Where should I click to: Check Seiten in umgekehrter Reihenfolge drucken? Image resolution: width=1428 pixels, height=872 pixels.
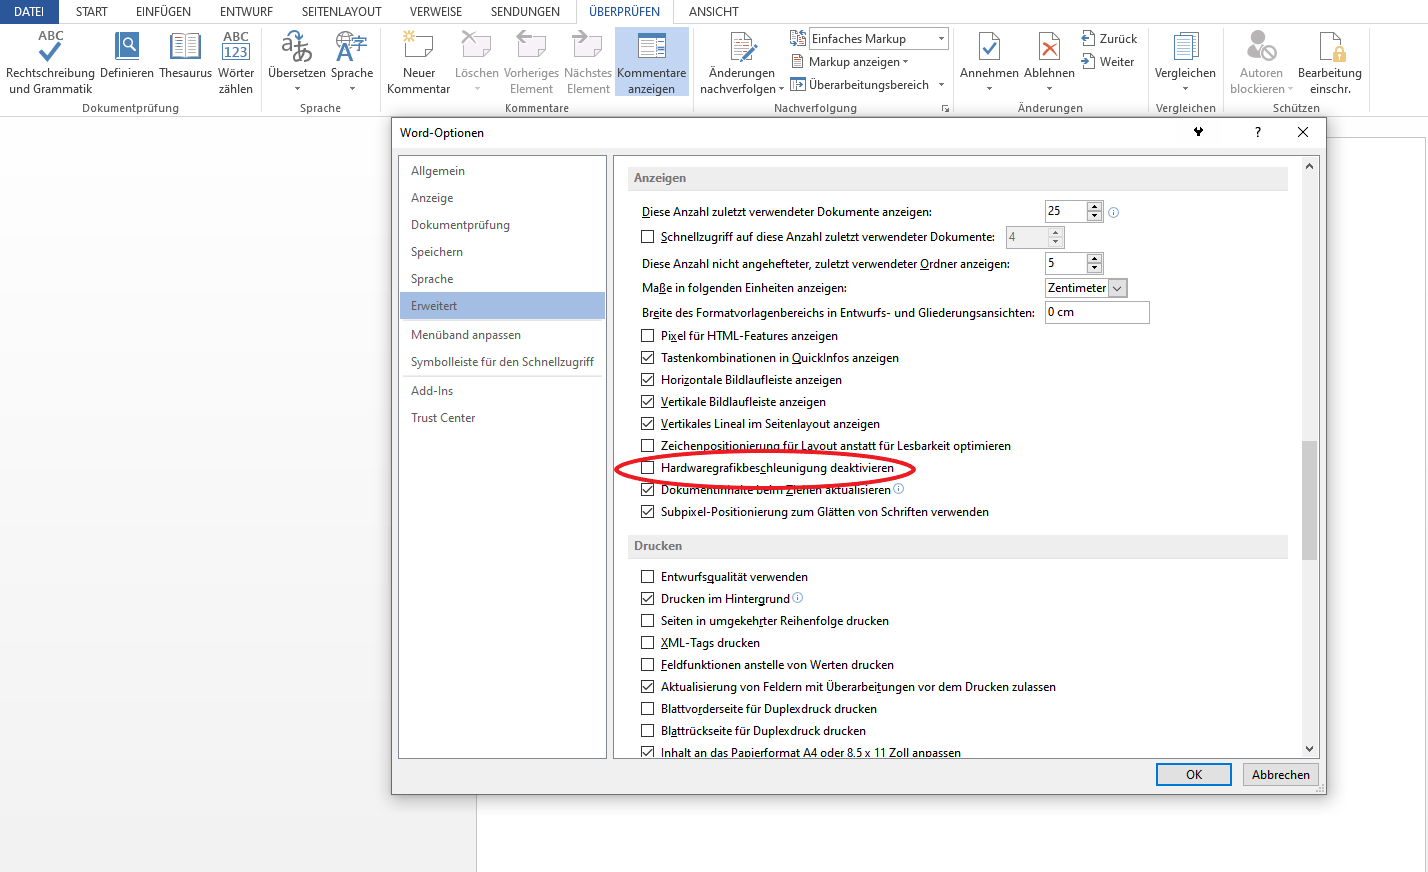[648, 621]
